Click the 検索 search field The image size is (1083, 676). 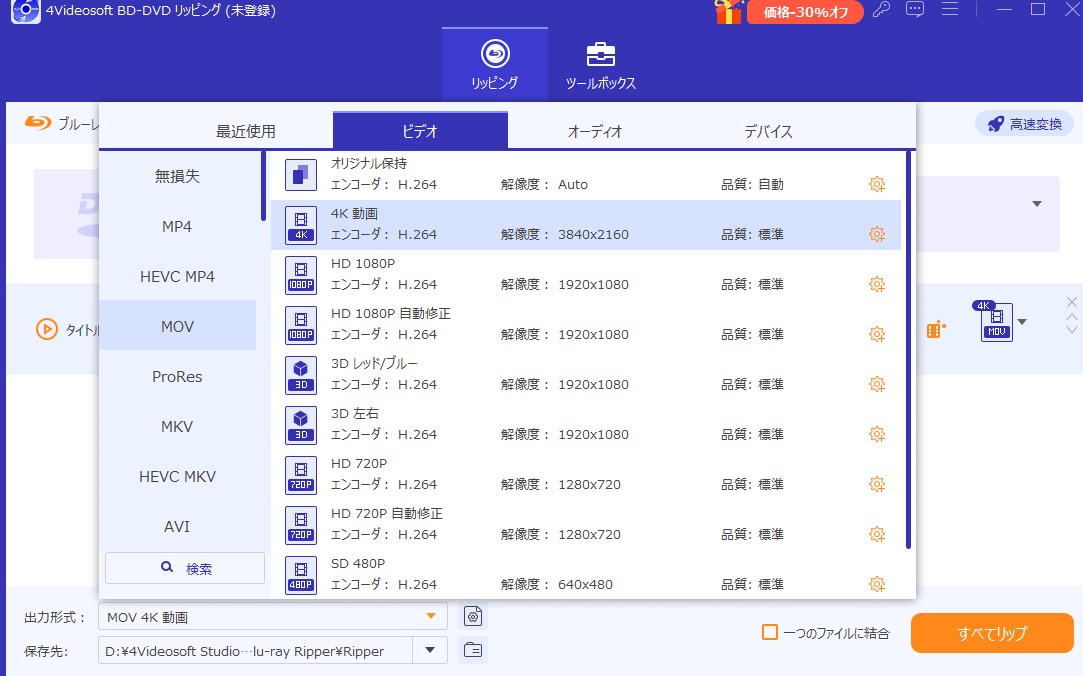[x=185, y=568]
